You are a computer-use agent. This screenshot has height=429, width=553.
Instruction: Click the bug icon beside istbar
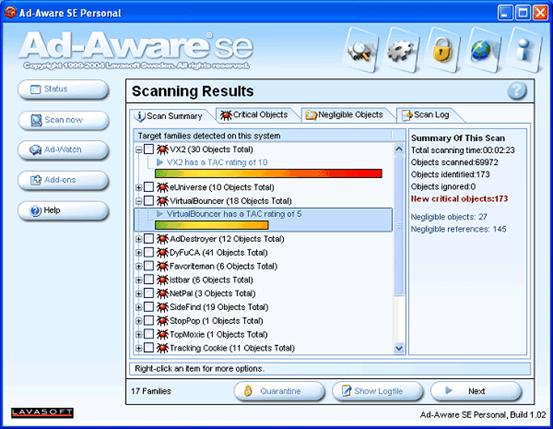[162, 280]
